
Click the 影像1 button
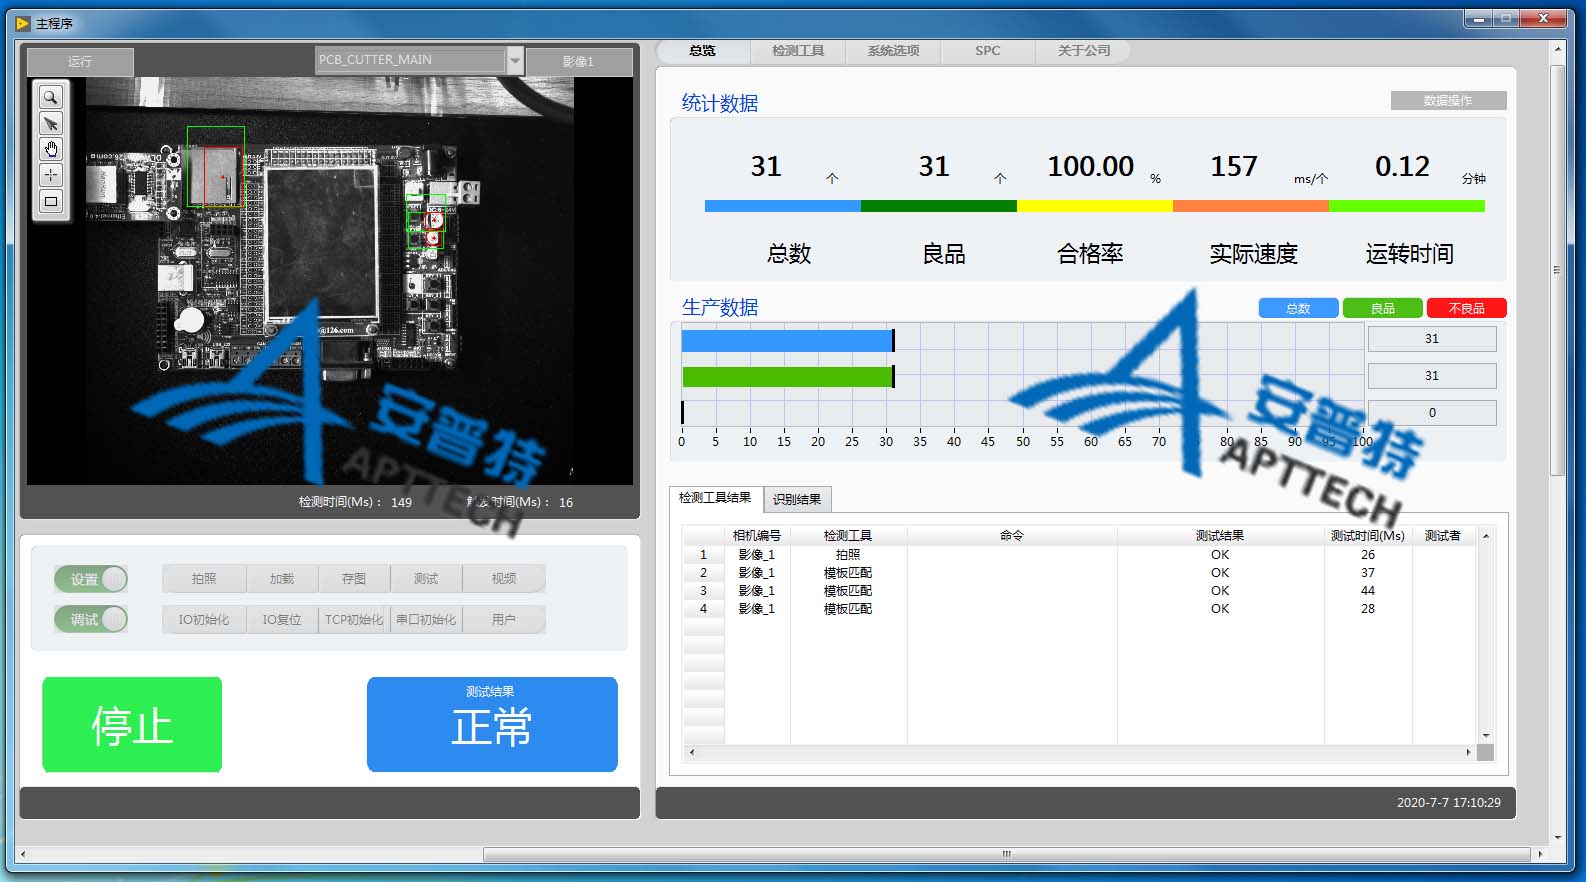pyautogui.click(x=579, y=62)
